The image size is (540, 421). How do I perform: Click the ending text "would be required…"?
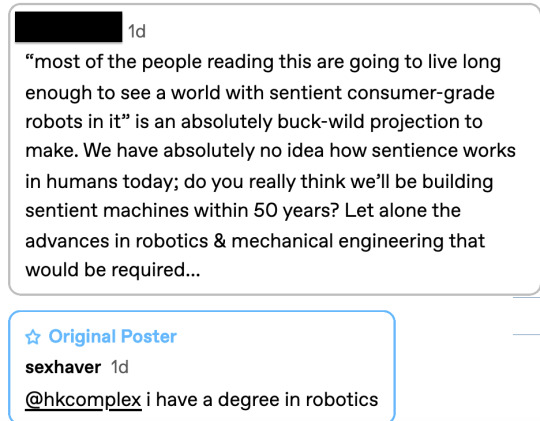[113, 269]
